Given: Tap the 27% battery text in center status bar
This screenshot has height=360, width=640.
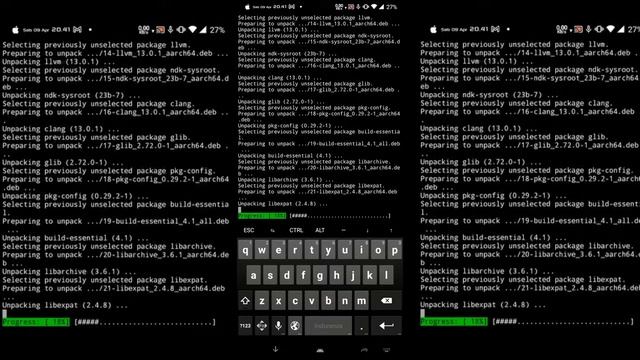Looking at the screenshot, I should [391, 7].
